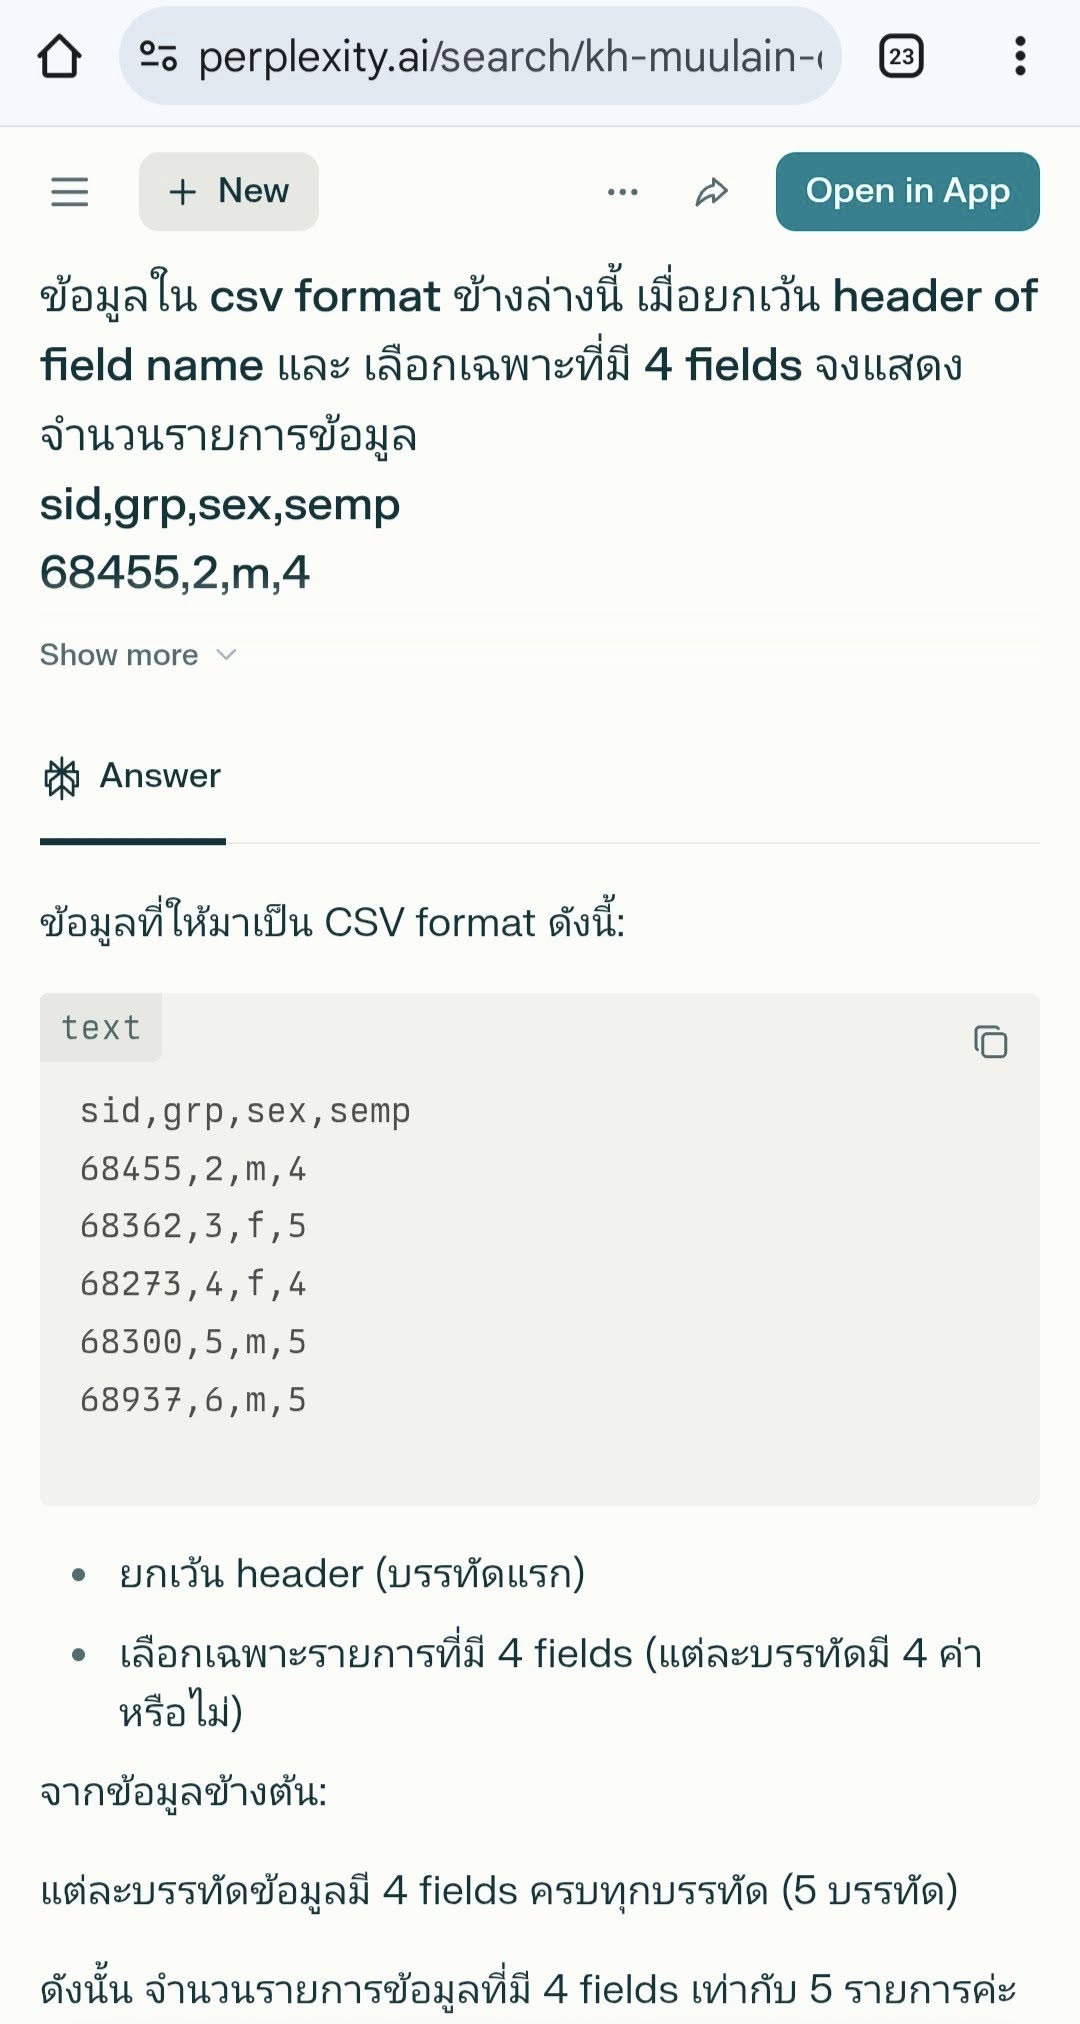
Task: Tap the question heading about csv format
Action: (x=538, y=364)
